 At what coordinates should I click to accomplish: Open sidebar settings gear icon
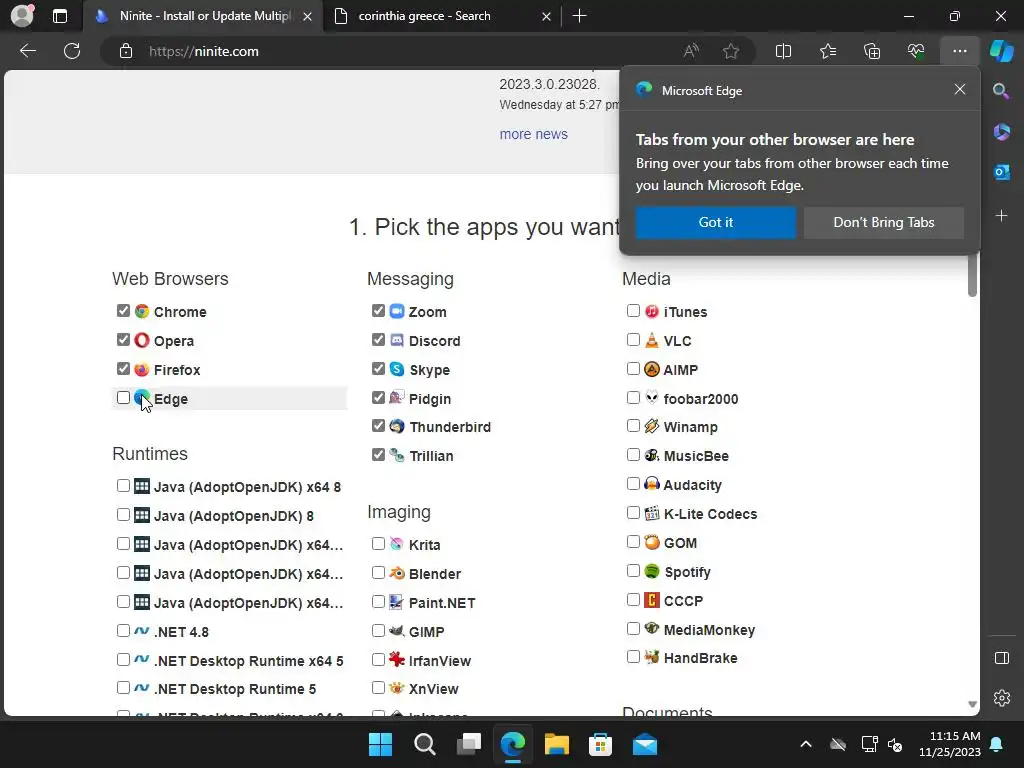[x=1001, y=697]
